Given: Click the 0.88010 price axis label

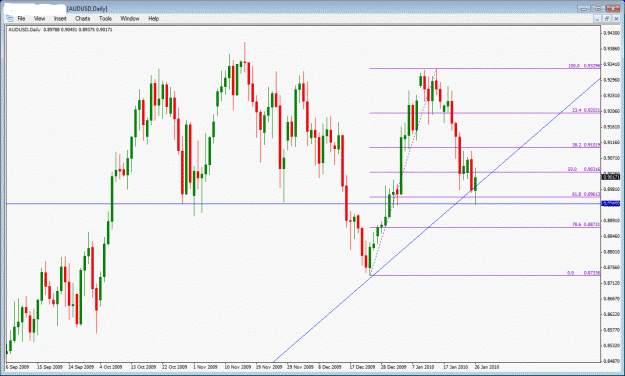Looking at the screenshot, I should coord(611,252).
